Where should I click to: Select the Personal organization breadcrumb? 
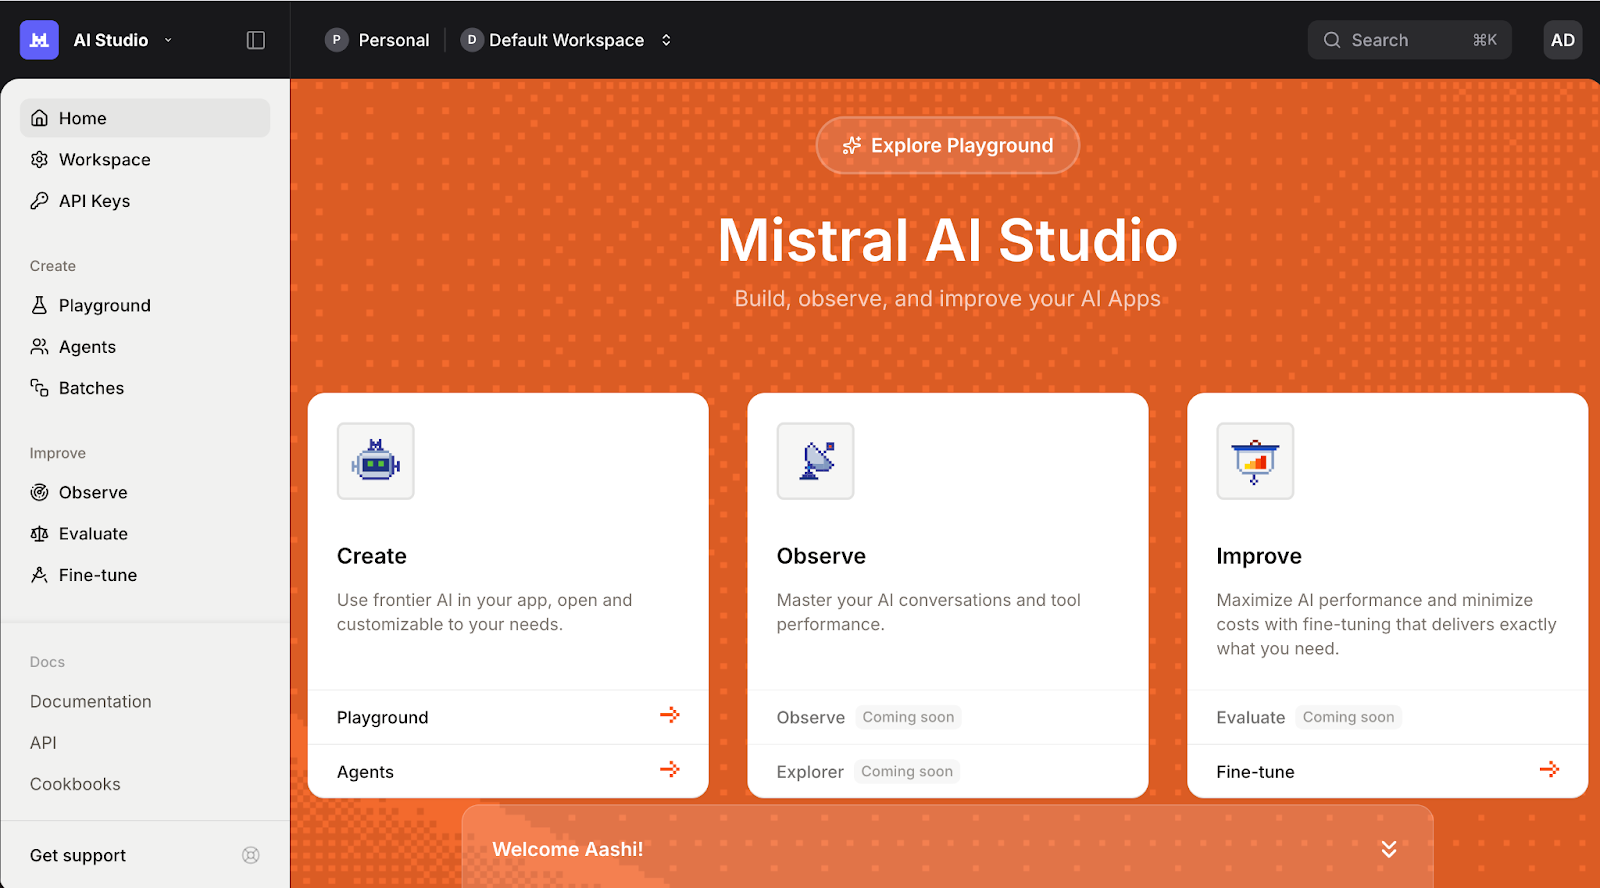point(378,40)
